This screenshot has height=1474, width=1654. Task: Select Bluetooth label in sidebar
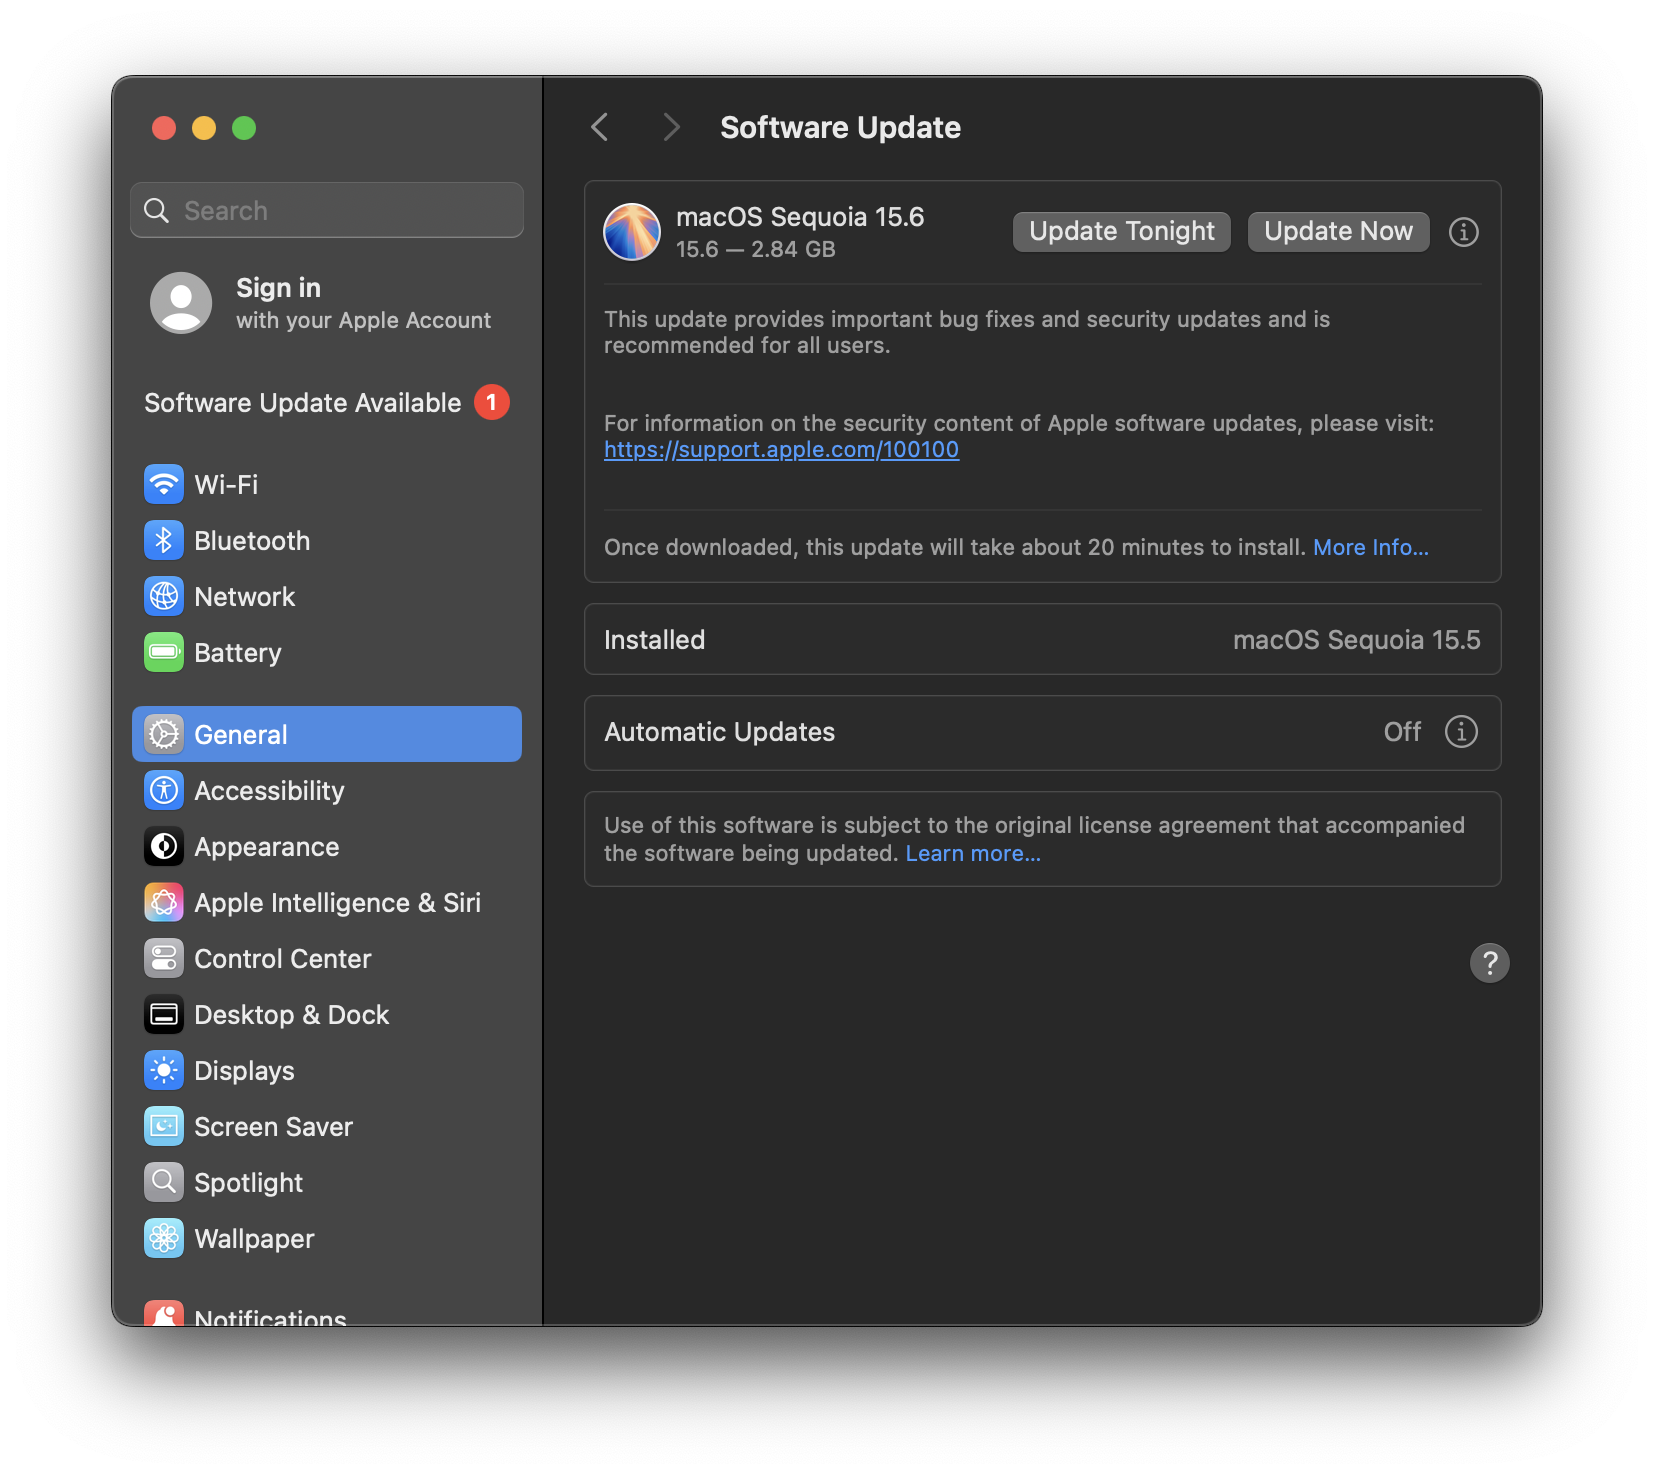pyautogui.click(x=252, y=541)
